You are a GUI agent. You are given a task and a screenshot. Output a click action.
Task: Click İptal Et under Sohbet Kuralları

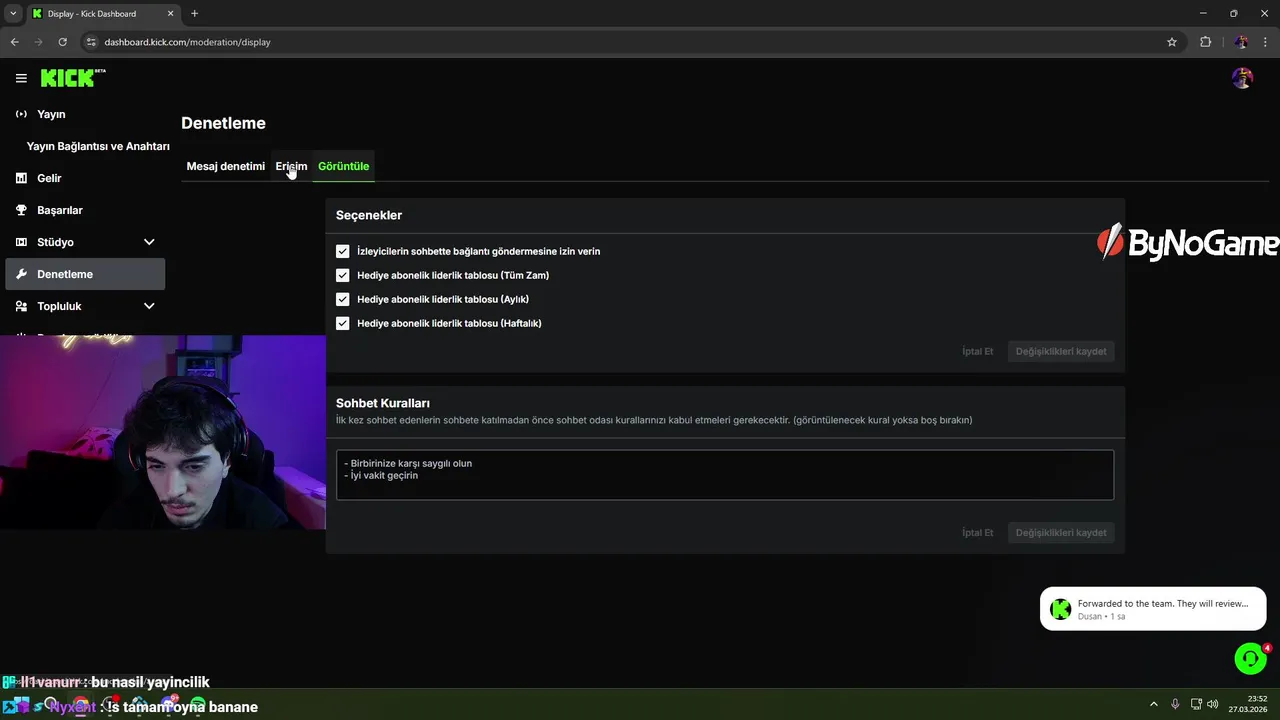tap(977, 532)
